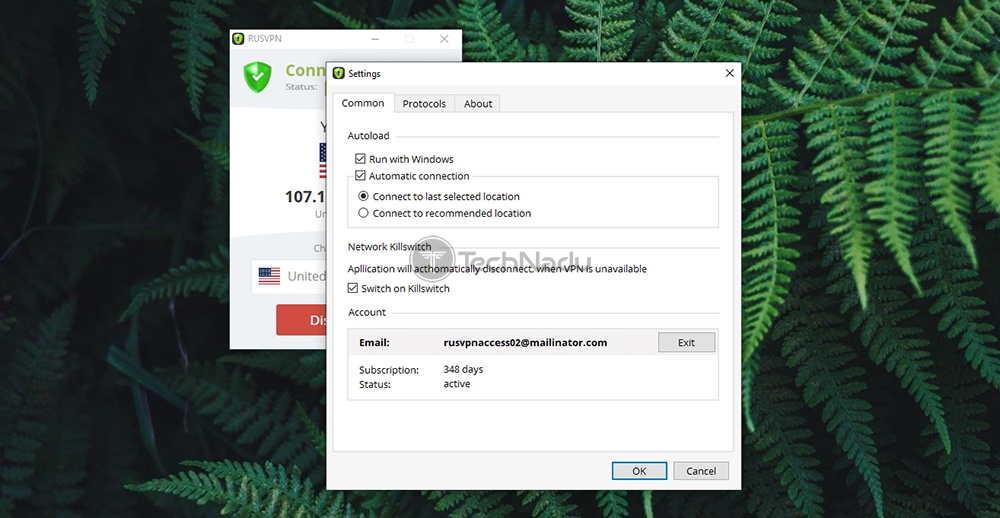Click the US flag in location selector
This screenshot has height=518, width=1000.
click(x=269, y=276)
